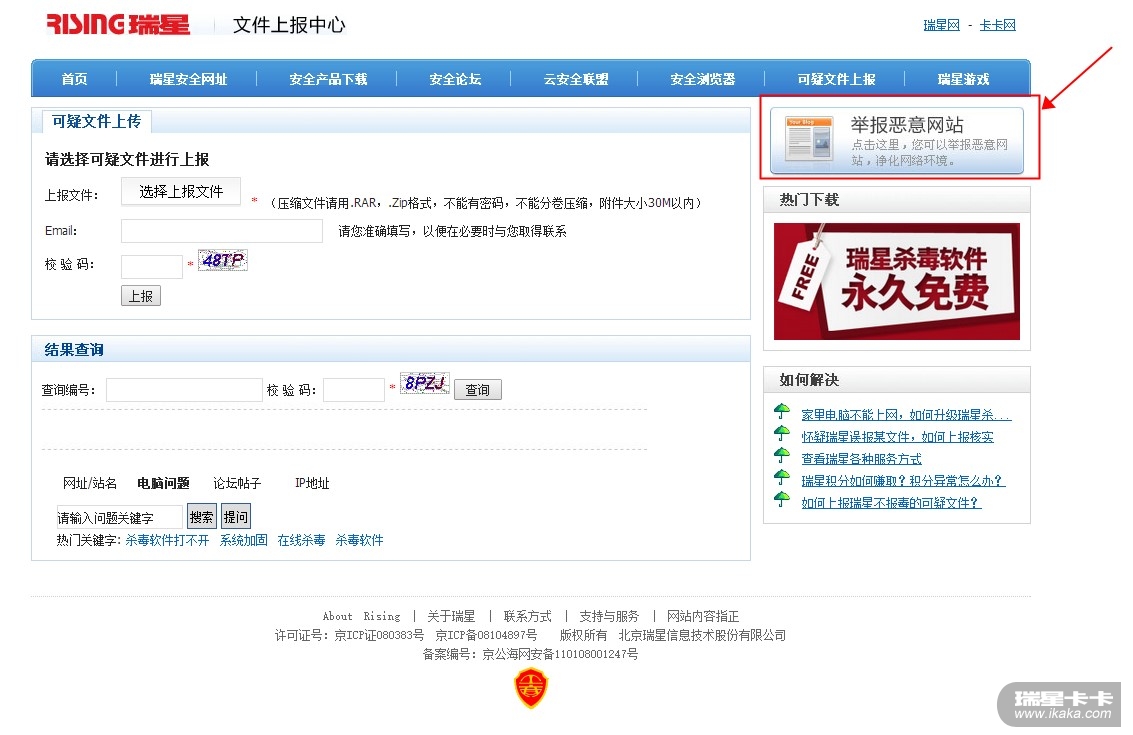The width and height of the screenshot is (1133, 735).
Task: Click the 提问 button
Action: tap(236, 517)
